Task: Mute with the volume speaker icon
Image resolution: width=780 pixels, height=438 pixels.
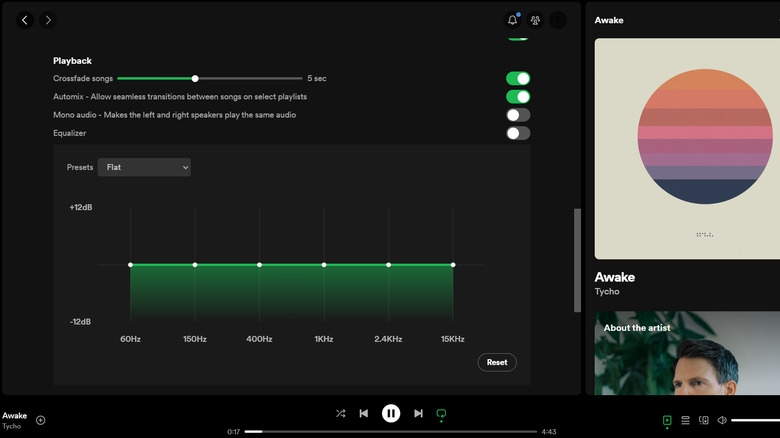Action: [x=722, y=420]
